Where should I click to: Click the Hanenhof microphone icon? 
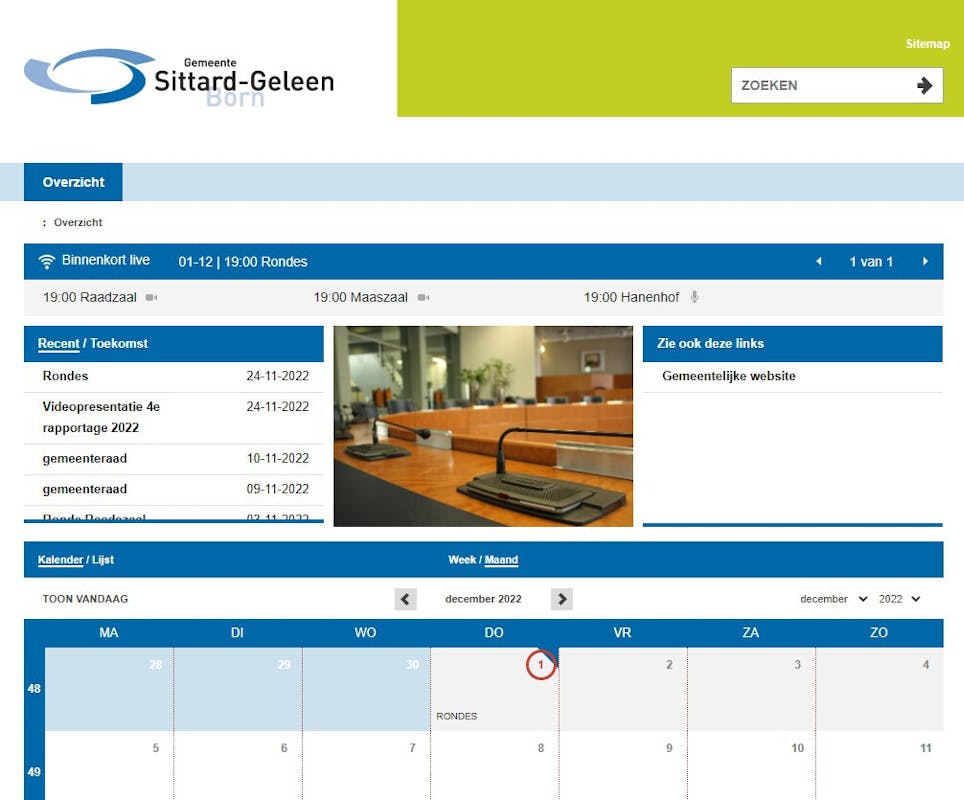pos(694,298)
